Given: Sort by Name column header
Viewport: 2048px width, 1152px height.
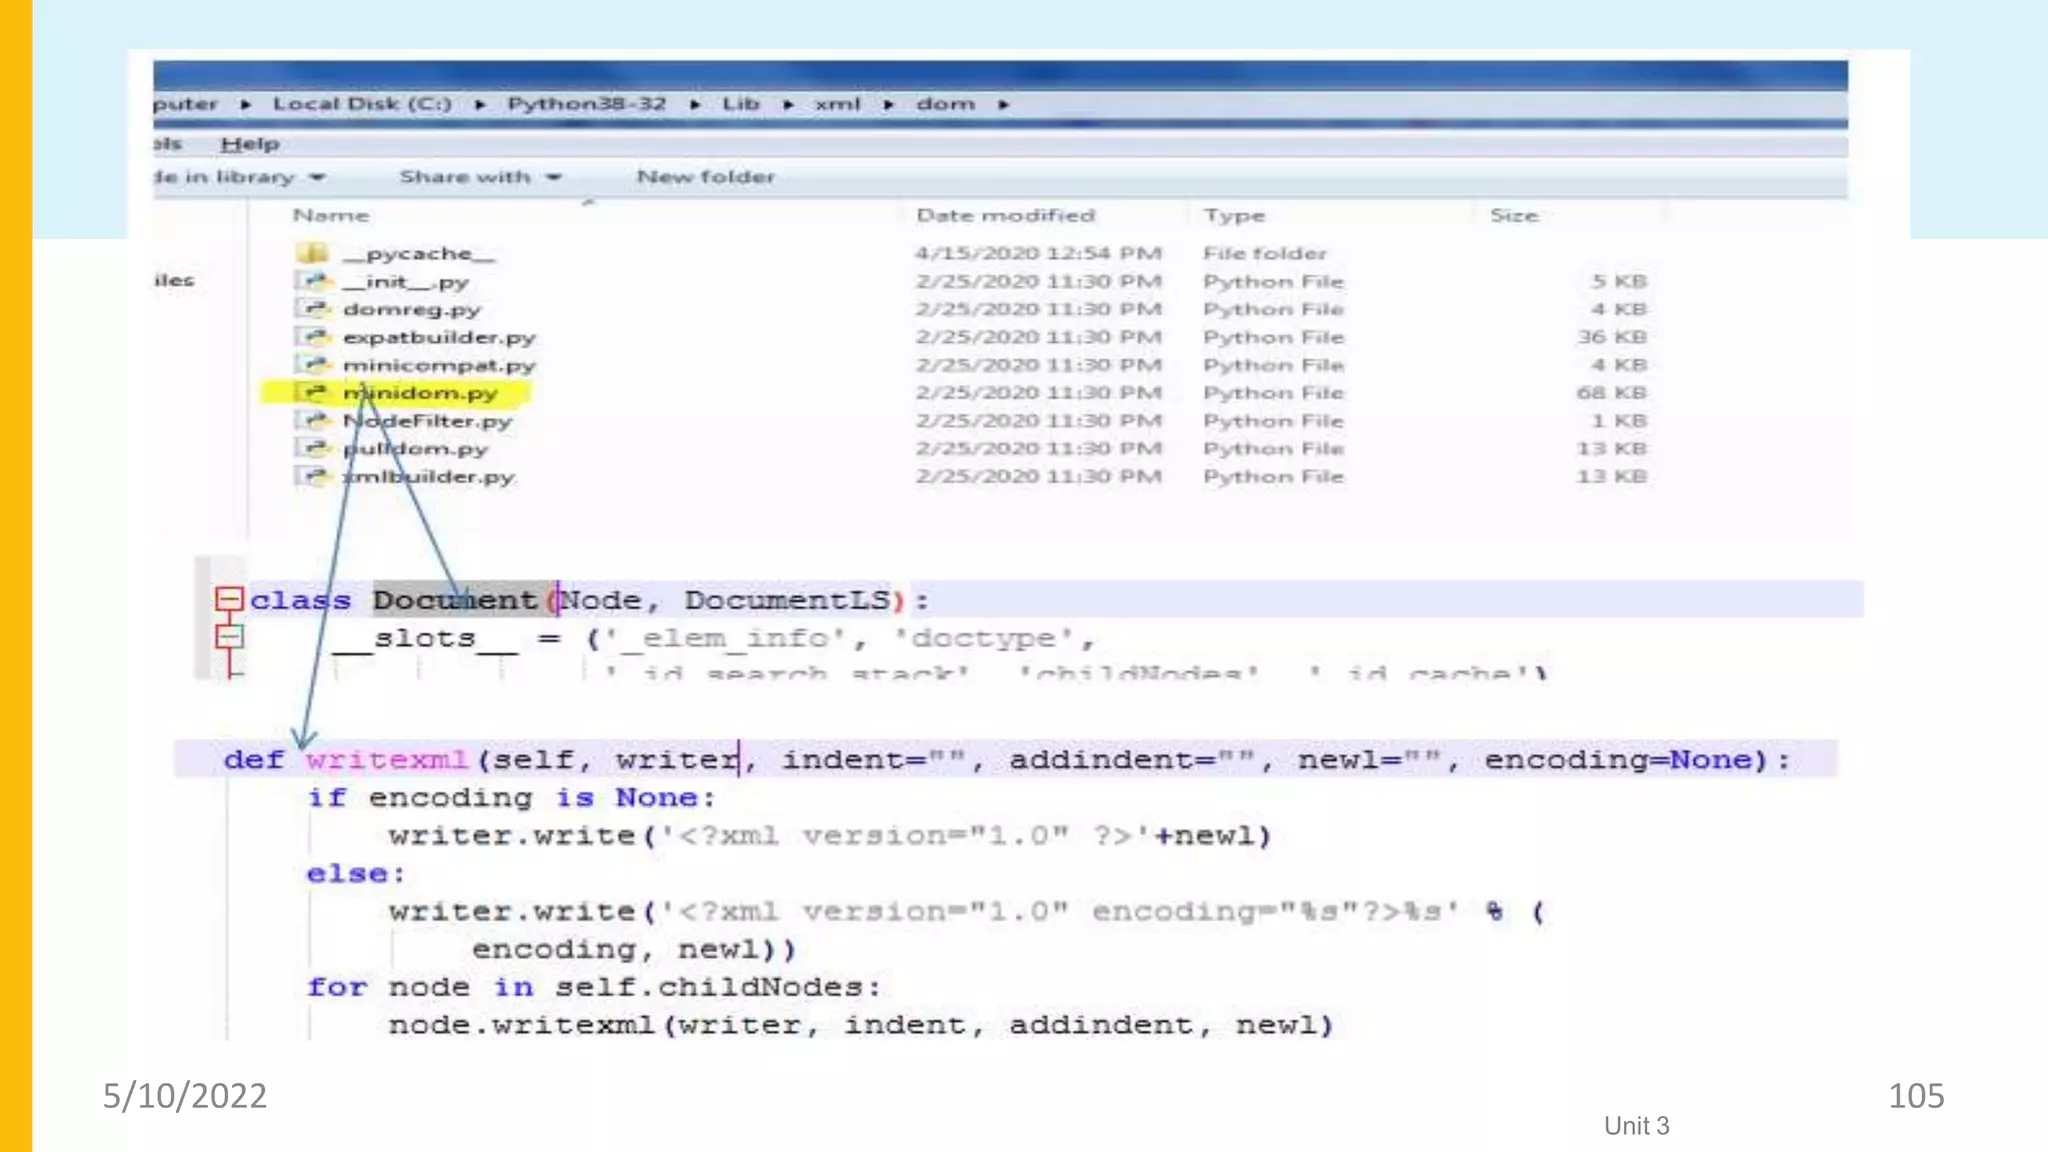Looking at the screenshot, I should point(331,215).
